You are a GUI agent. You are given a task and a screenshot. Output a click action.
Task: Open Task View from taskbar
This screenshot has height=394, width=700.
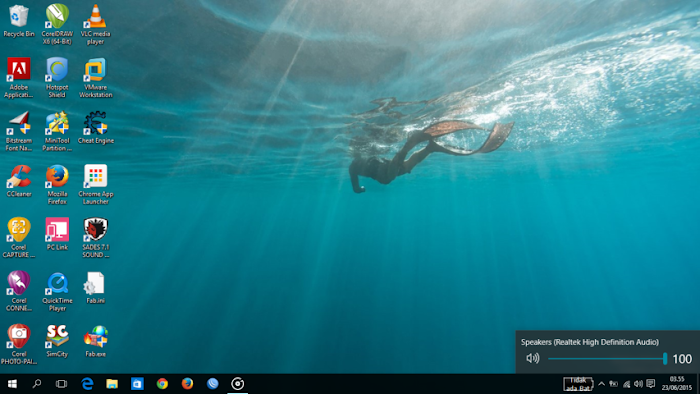click(x=61, y=384)
